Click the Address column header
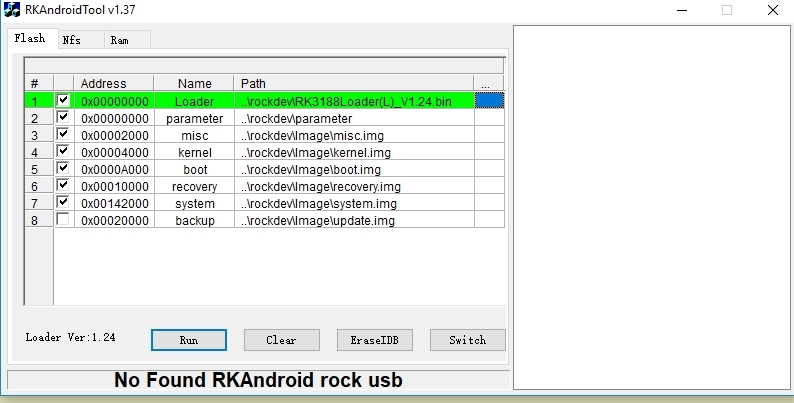This screenshot has width=794, height=403. click(114, 84)
